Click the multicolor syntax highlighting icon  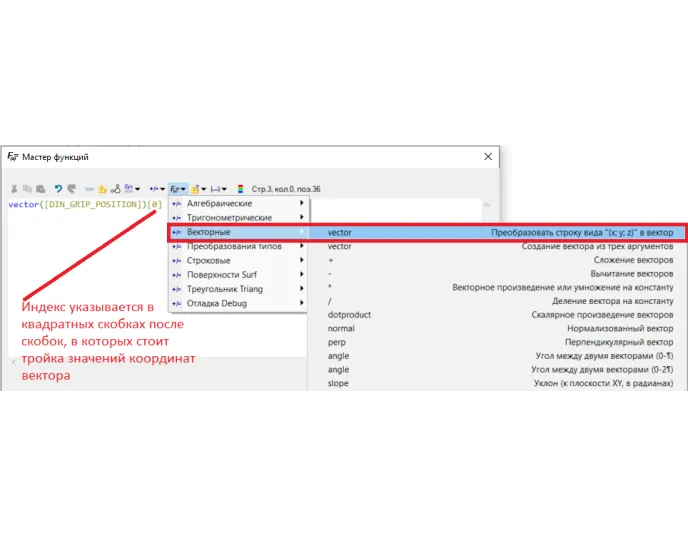[240, 189]
